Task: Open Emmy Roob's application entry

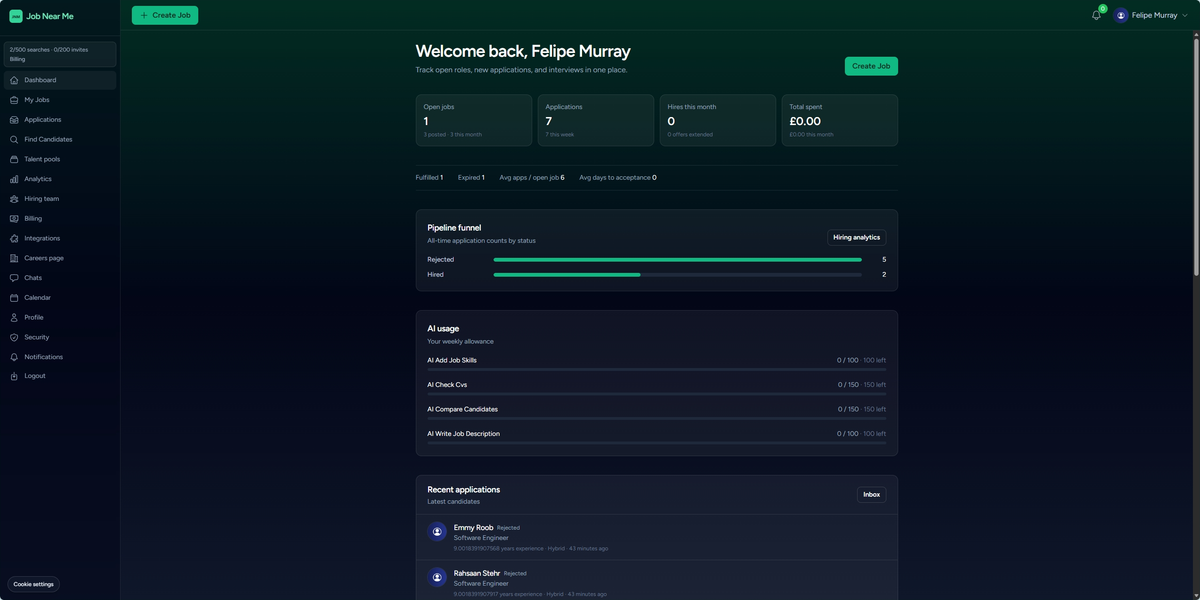Action: (x=657, y=537)
